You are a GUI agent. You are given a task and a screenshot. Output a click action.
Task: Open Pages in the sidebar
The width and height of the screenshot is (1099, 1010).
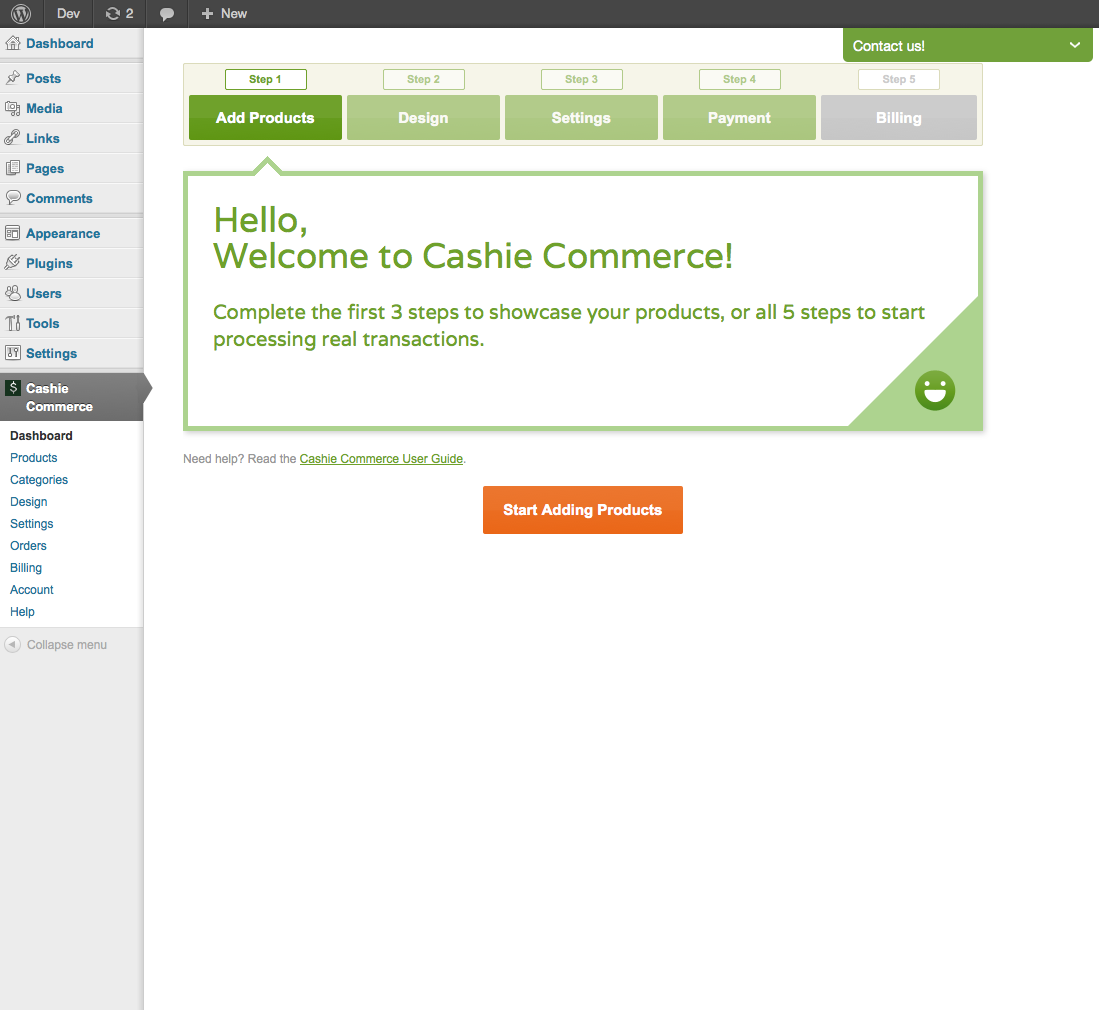point(45,169)
